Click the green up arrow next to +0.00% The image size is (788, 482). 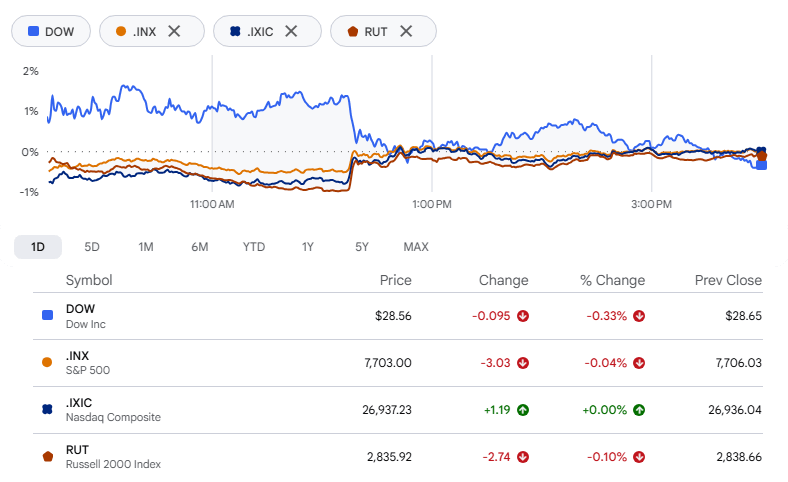coord(639,410)
